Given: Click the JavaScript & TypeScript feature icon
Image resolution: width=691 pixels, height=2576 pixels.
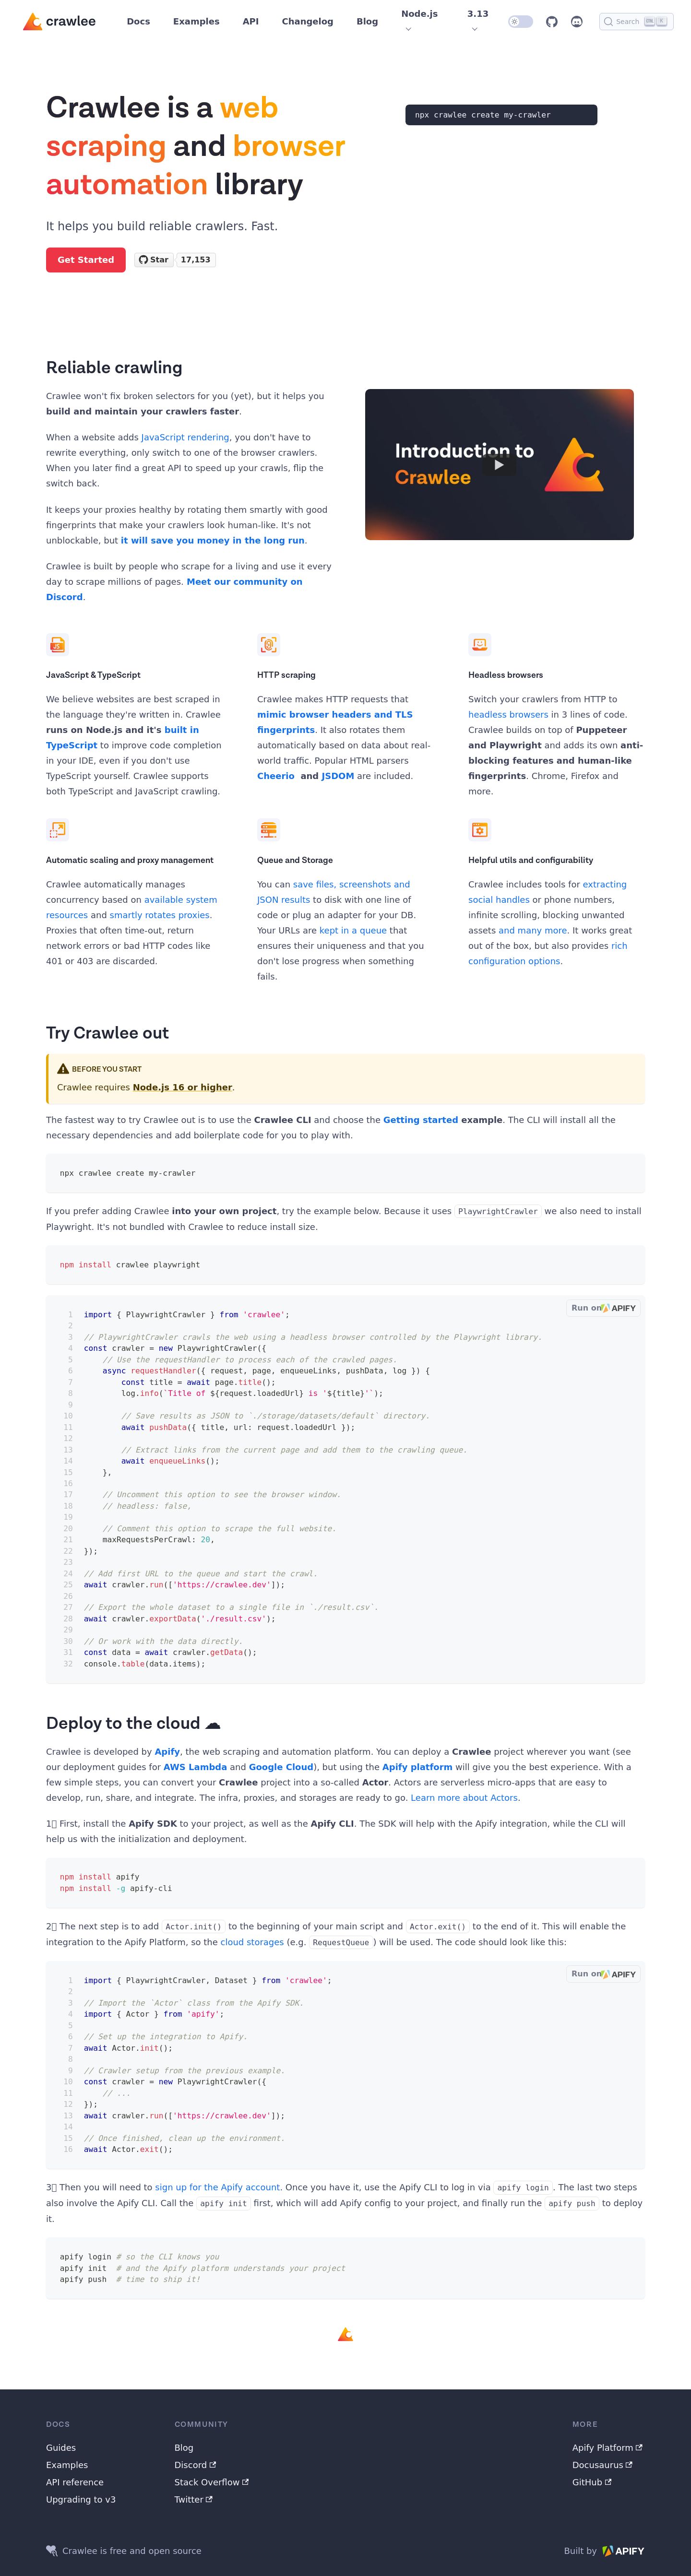Looking at the screenshot, I should [57, 645].
